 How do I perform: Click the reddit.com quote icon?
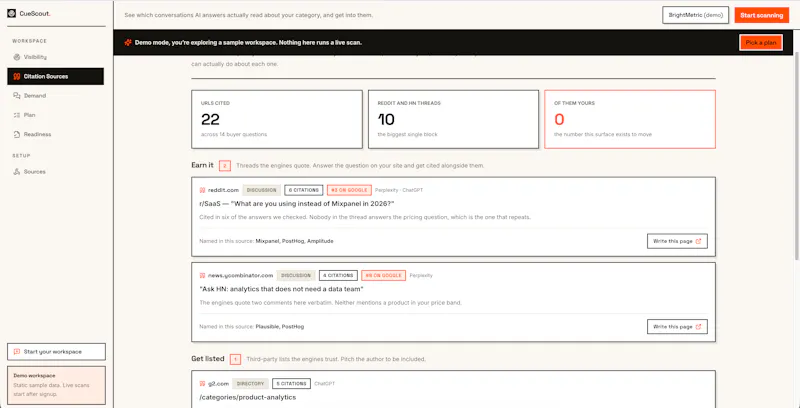click(203, 190)
